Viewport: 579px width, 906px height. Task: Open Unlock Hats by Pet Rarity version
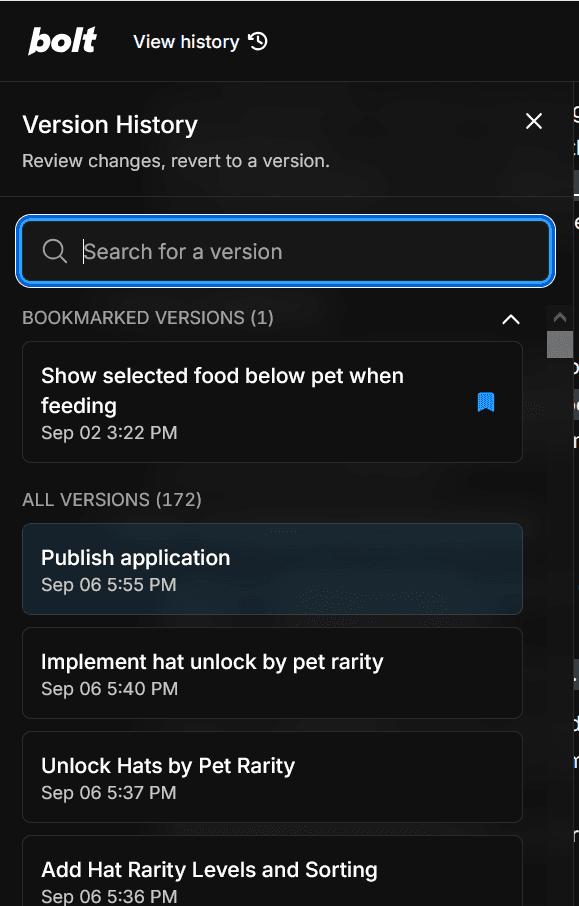pyautogui.click(x=272, y=777)
